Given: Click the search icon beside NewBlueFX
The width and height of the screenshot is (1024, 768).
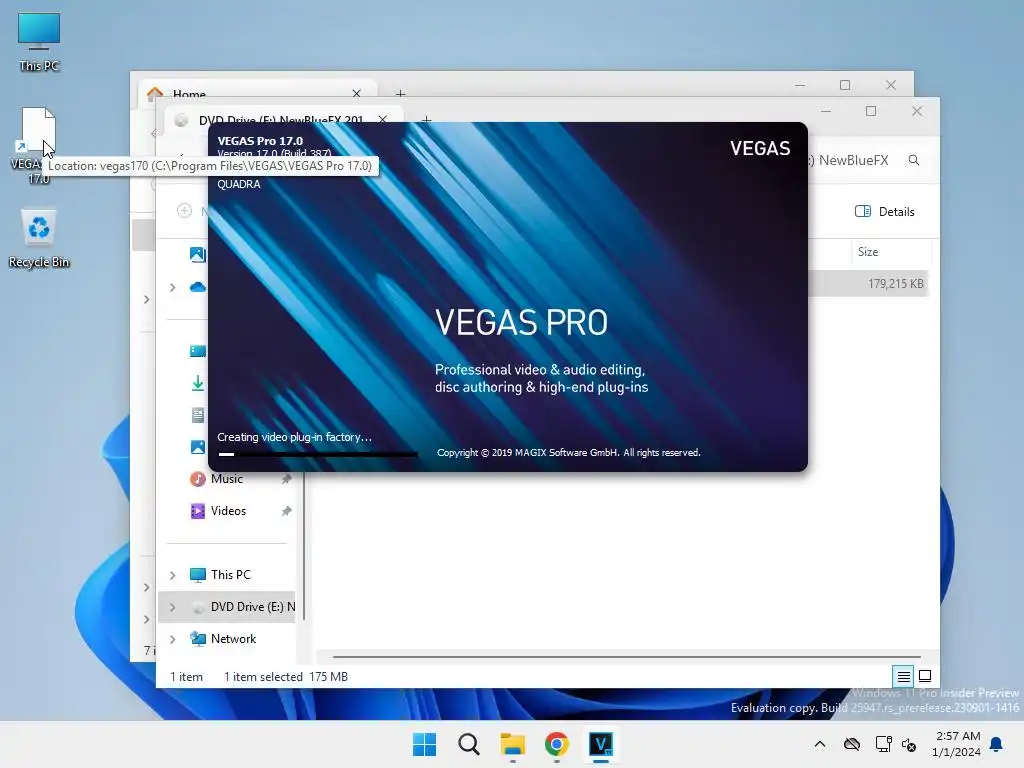Looking at the screenshot, I should tap(914, 160).
